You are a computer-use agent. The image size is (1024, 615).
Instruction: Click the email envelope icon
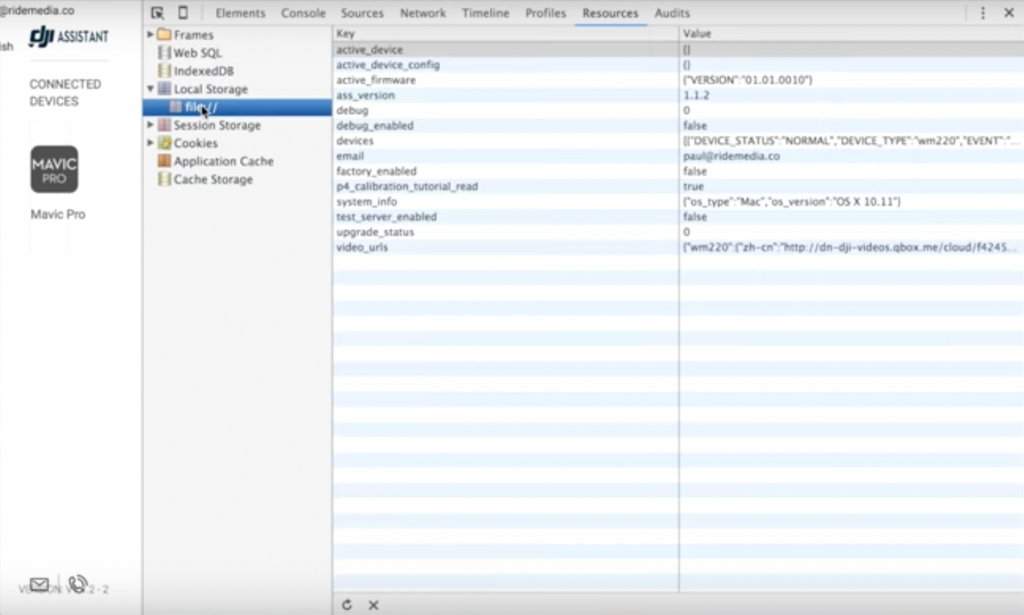click(39, 585)
